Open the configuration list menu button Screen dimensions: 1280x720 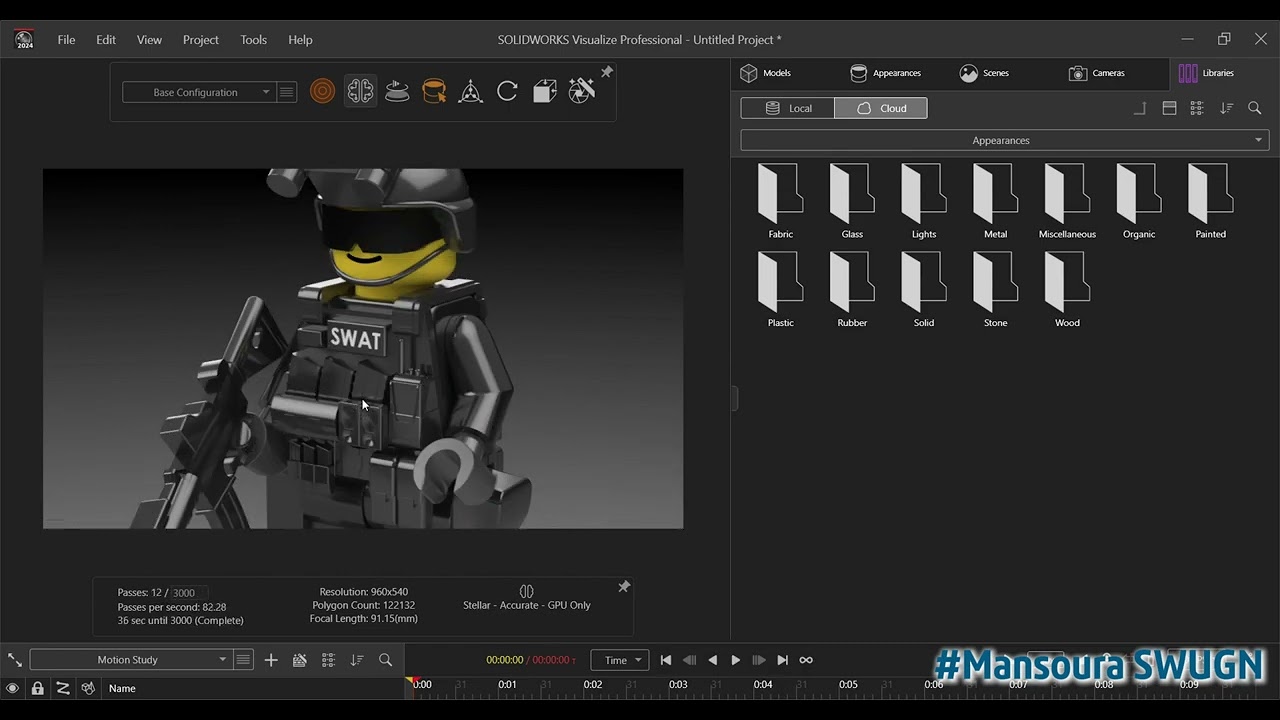click(x=287, y=92)
